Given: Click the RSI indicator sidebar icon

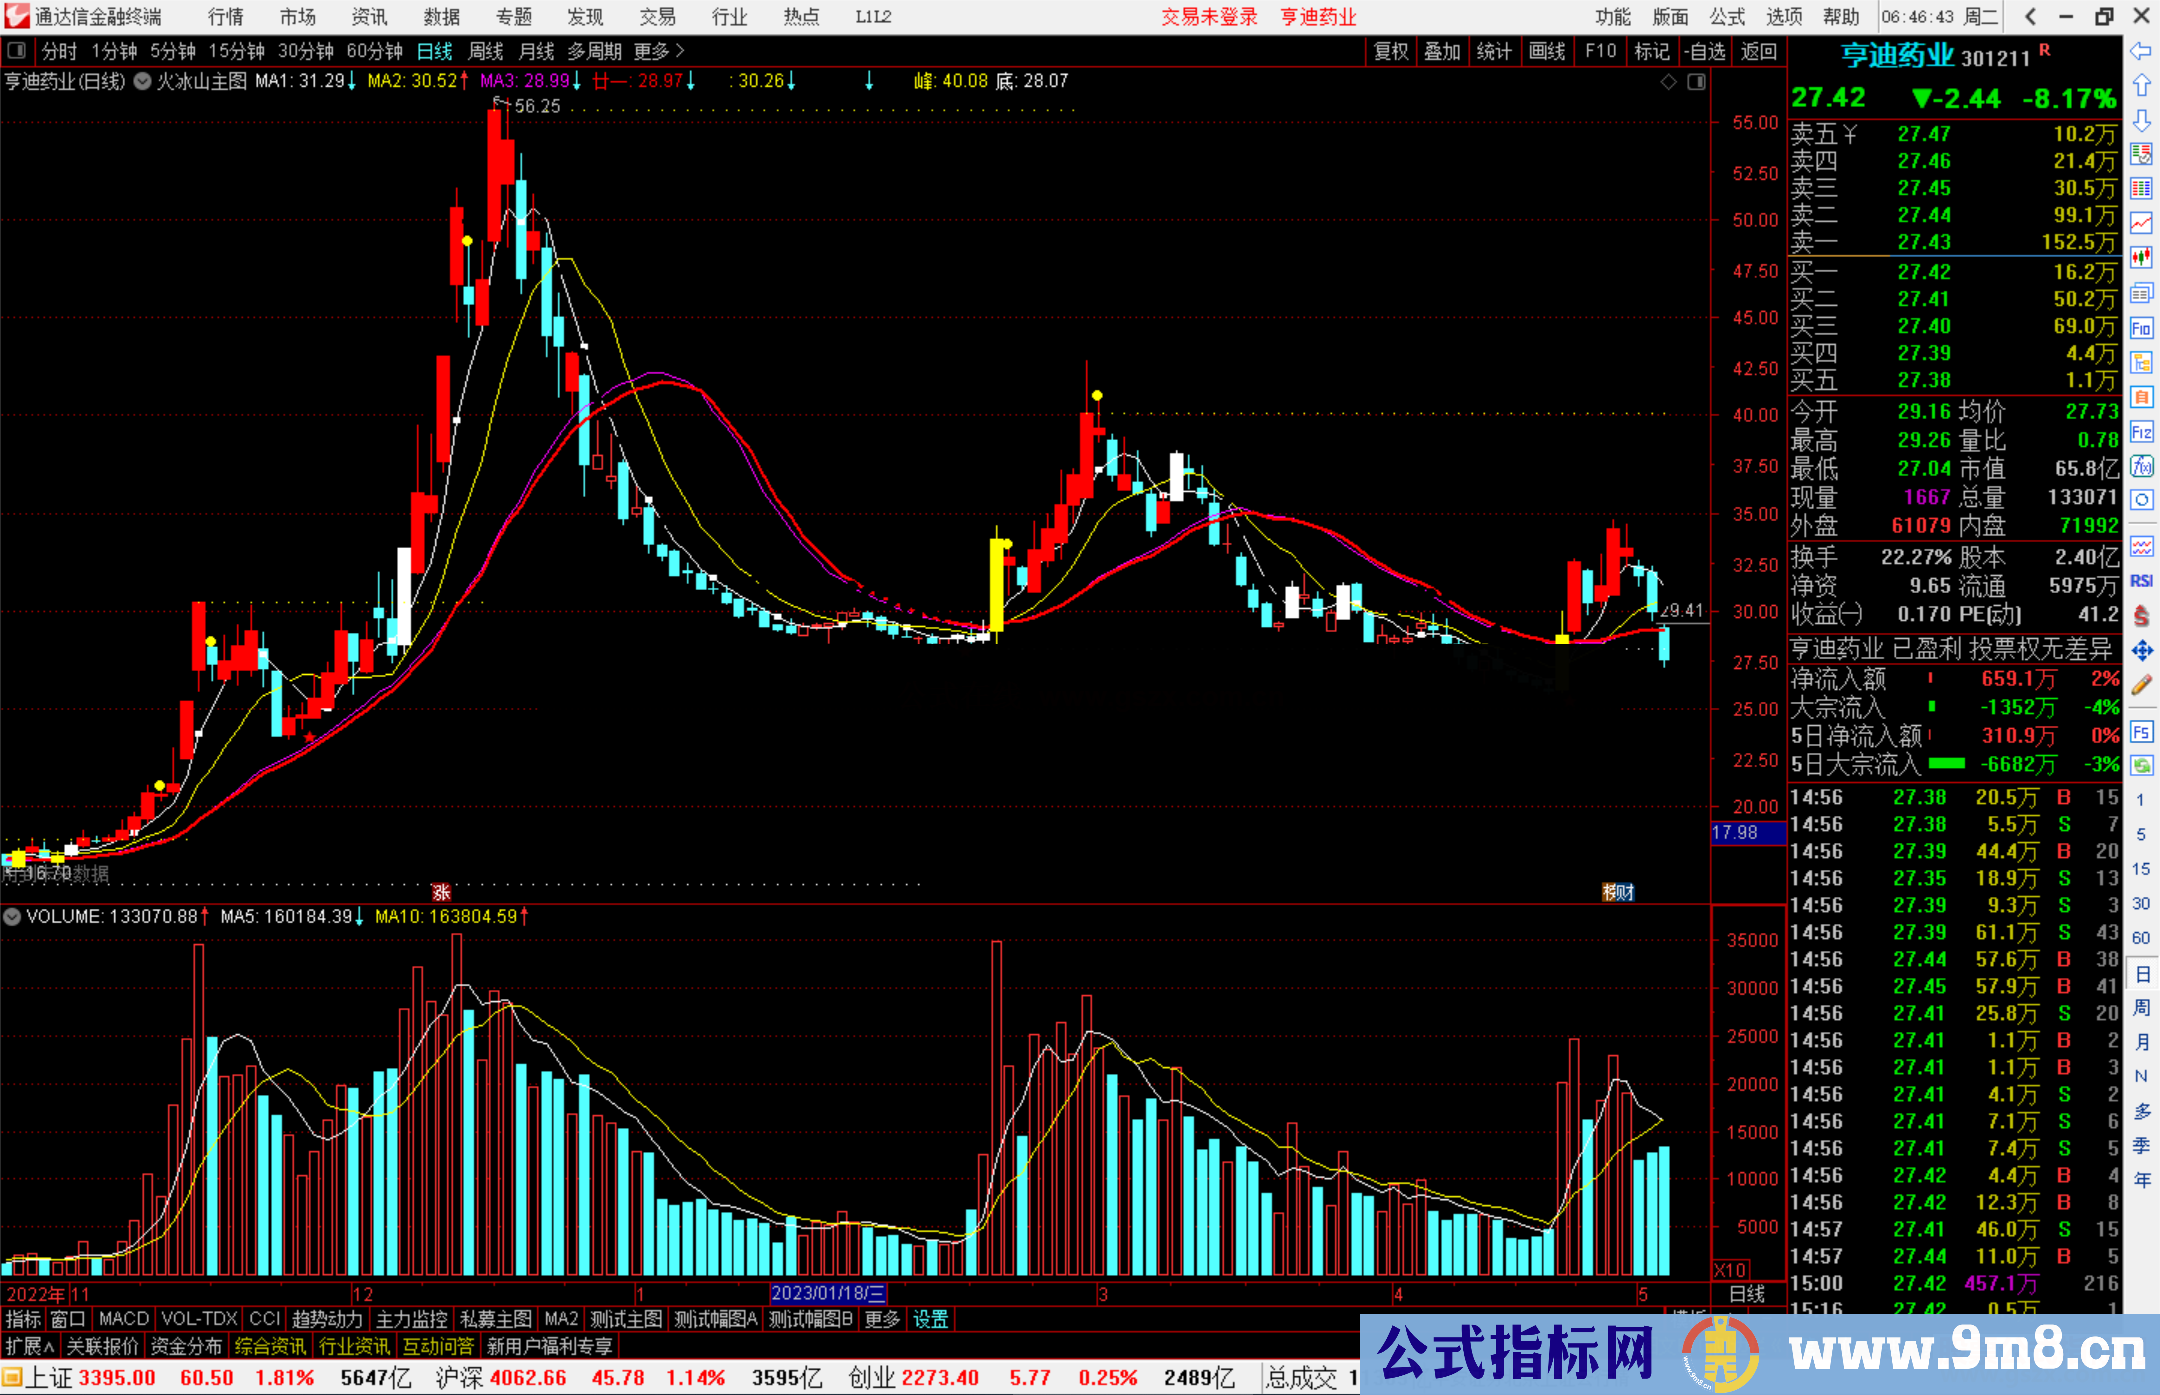Looking at the screenshot, I should 2141,581.
